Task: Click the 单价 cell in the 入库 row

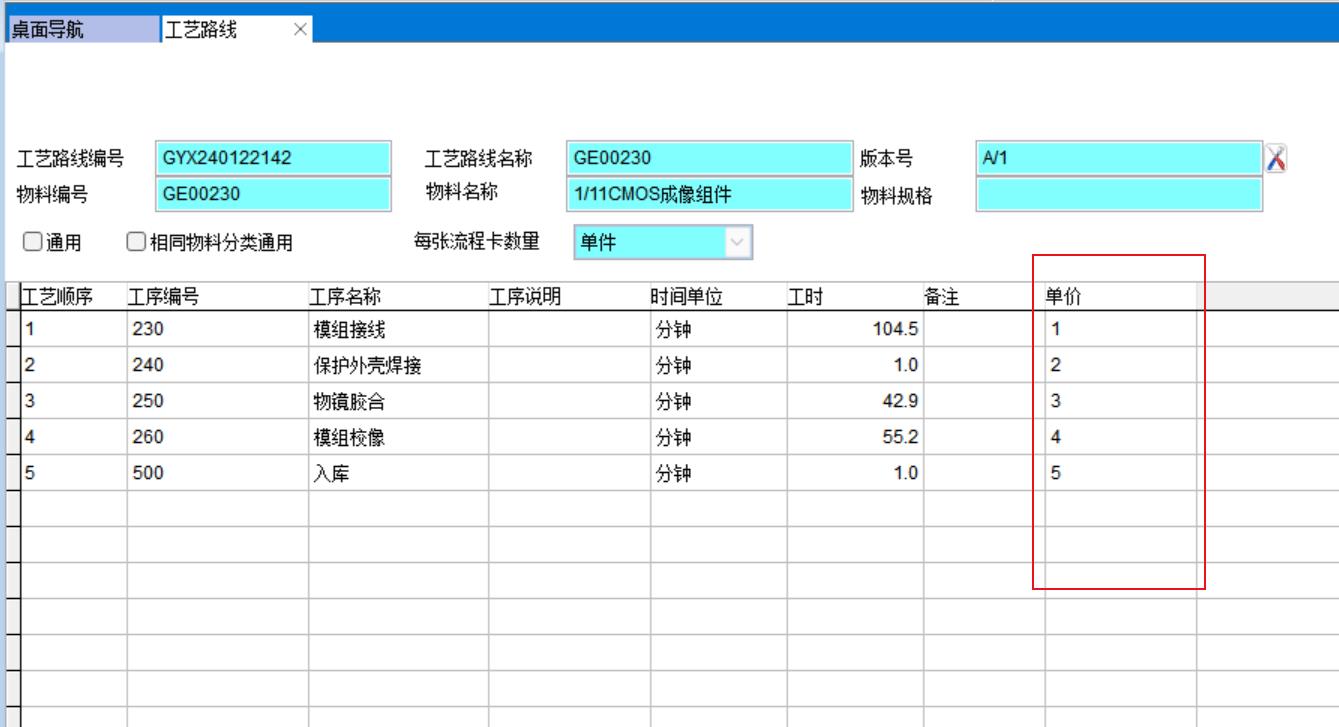Action: [1119, 474]
